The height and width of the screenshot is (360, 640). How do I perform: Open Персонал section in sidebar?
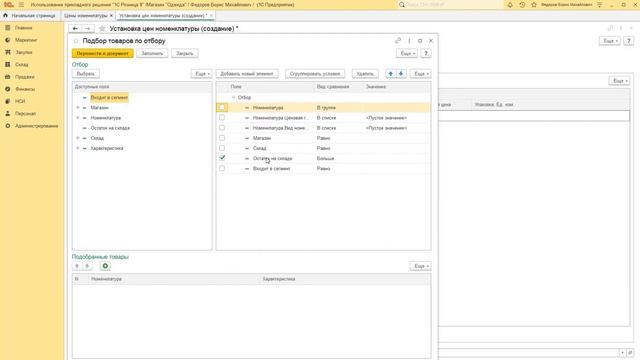pos(25,113)
